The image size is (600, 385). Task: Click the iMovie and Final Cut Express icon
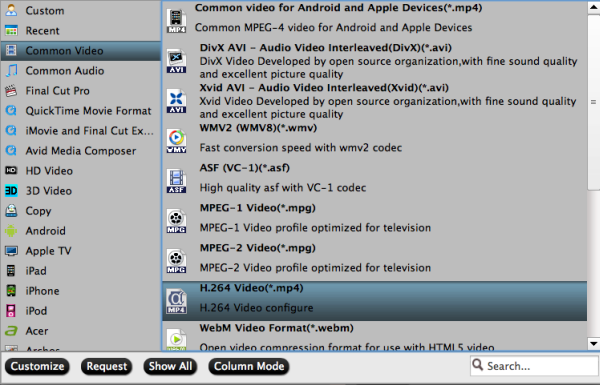[11, 131]
